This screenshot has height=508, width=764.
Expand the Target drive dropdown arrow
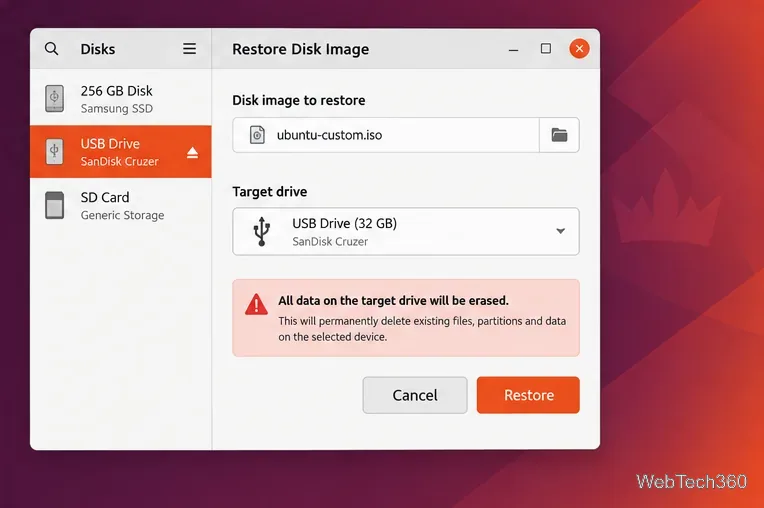point(560,231)
